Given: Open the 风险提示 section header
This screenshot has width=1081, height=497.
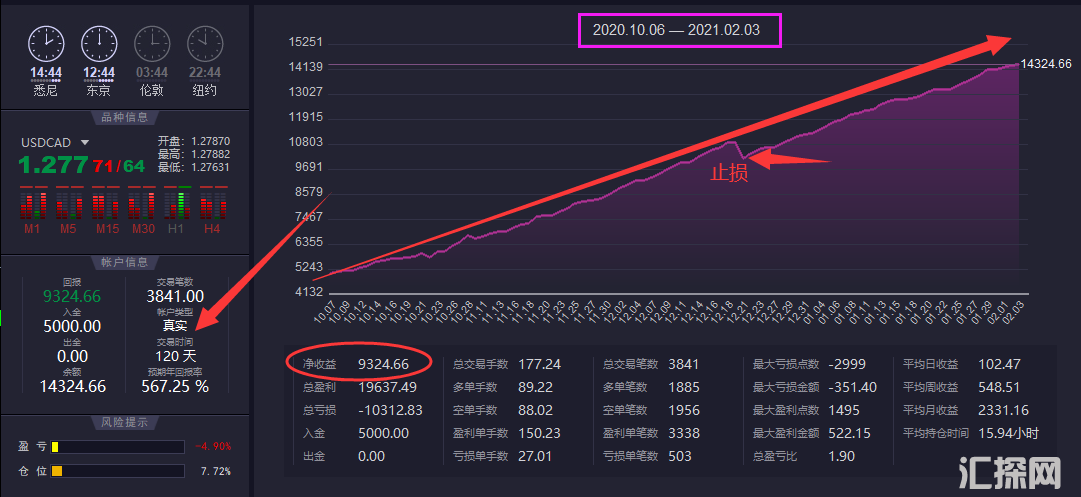Looking at the screenshot, I should [x=125, y=423].
